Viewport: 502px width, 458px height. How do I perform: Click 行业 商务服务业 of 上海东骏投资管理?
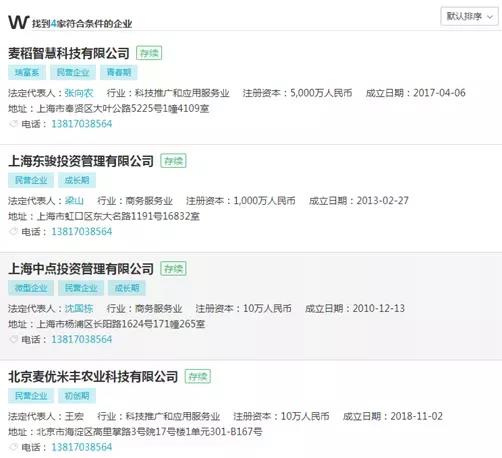(135, 201)
